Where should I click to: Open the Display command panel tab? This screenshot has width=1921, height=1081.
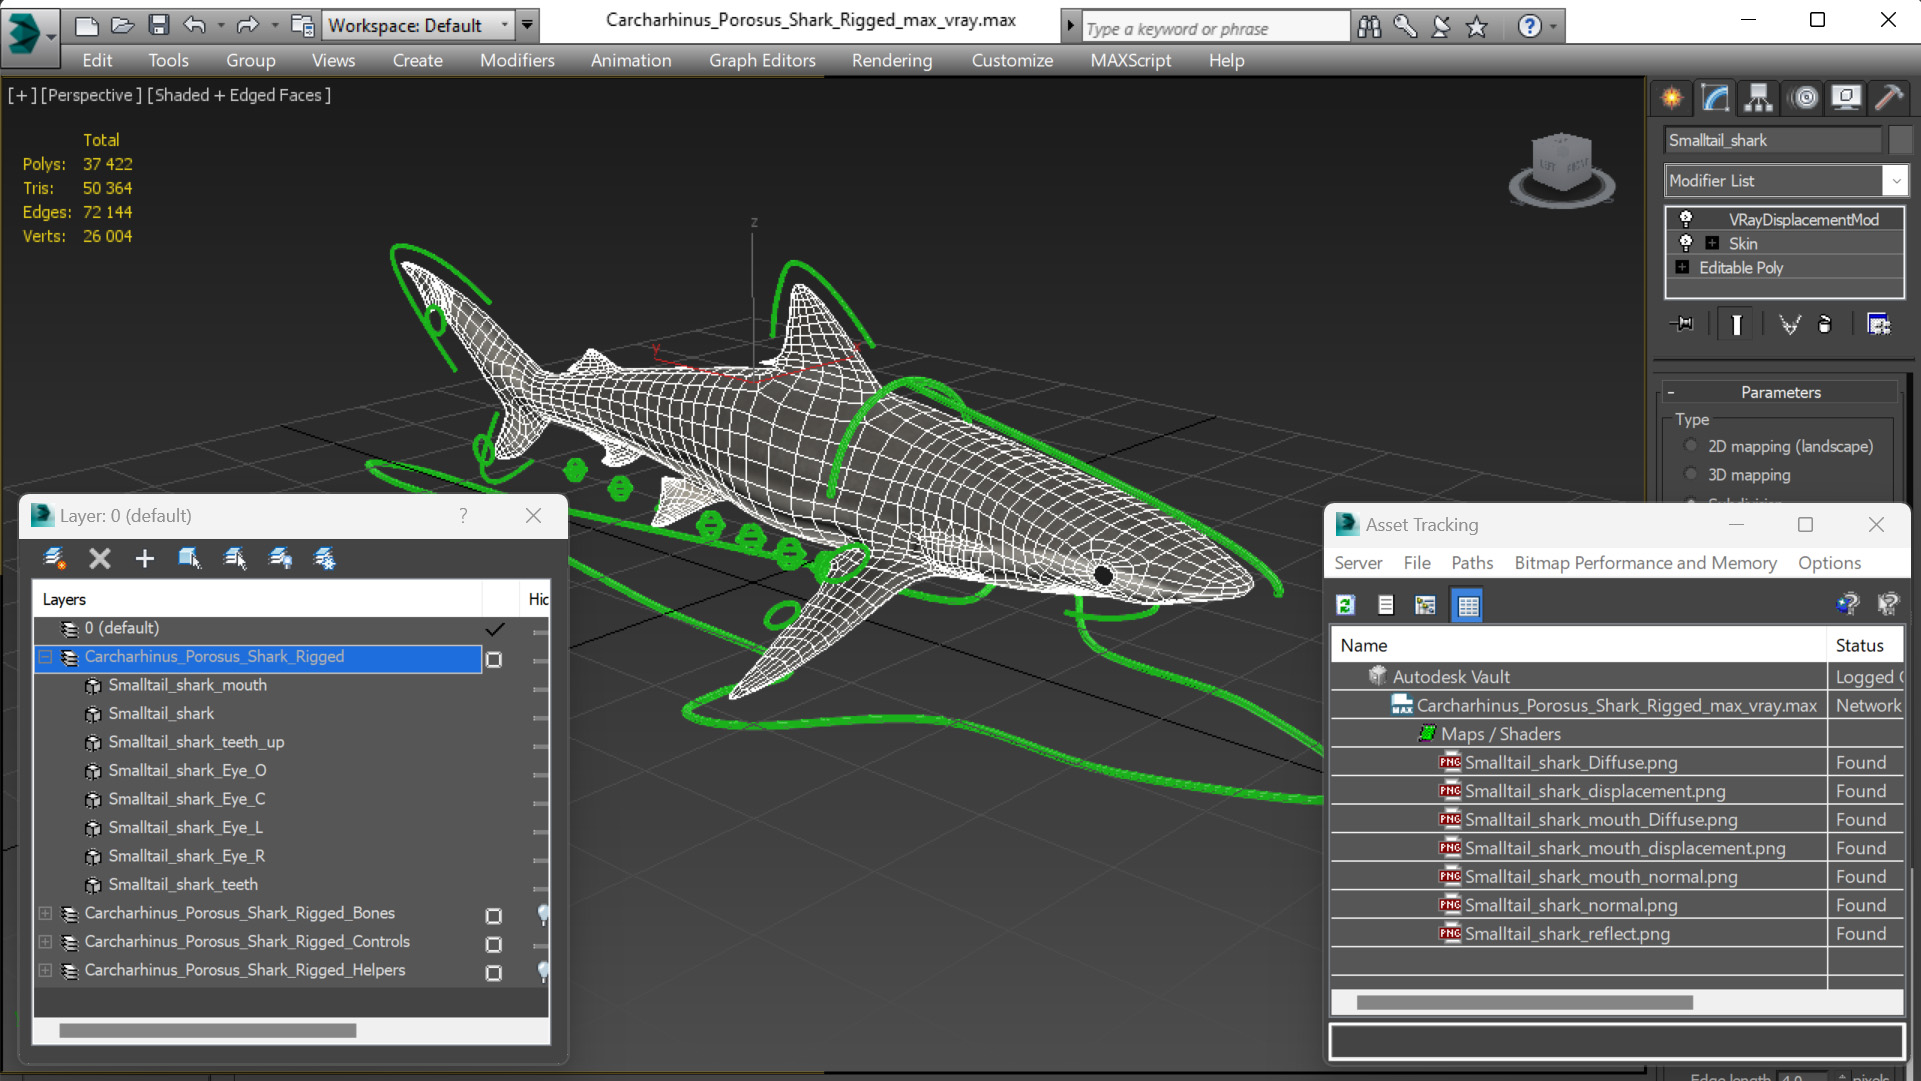tap(1846, 98)
